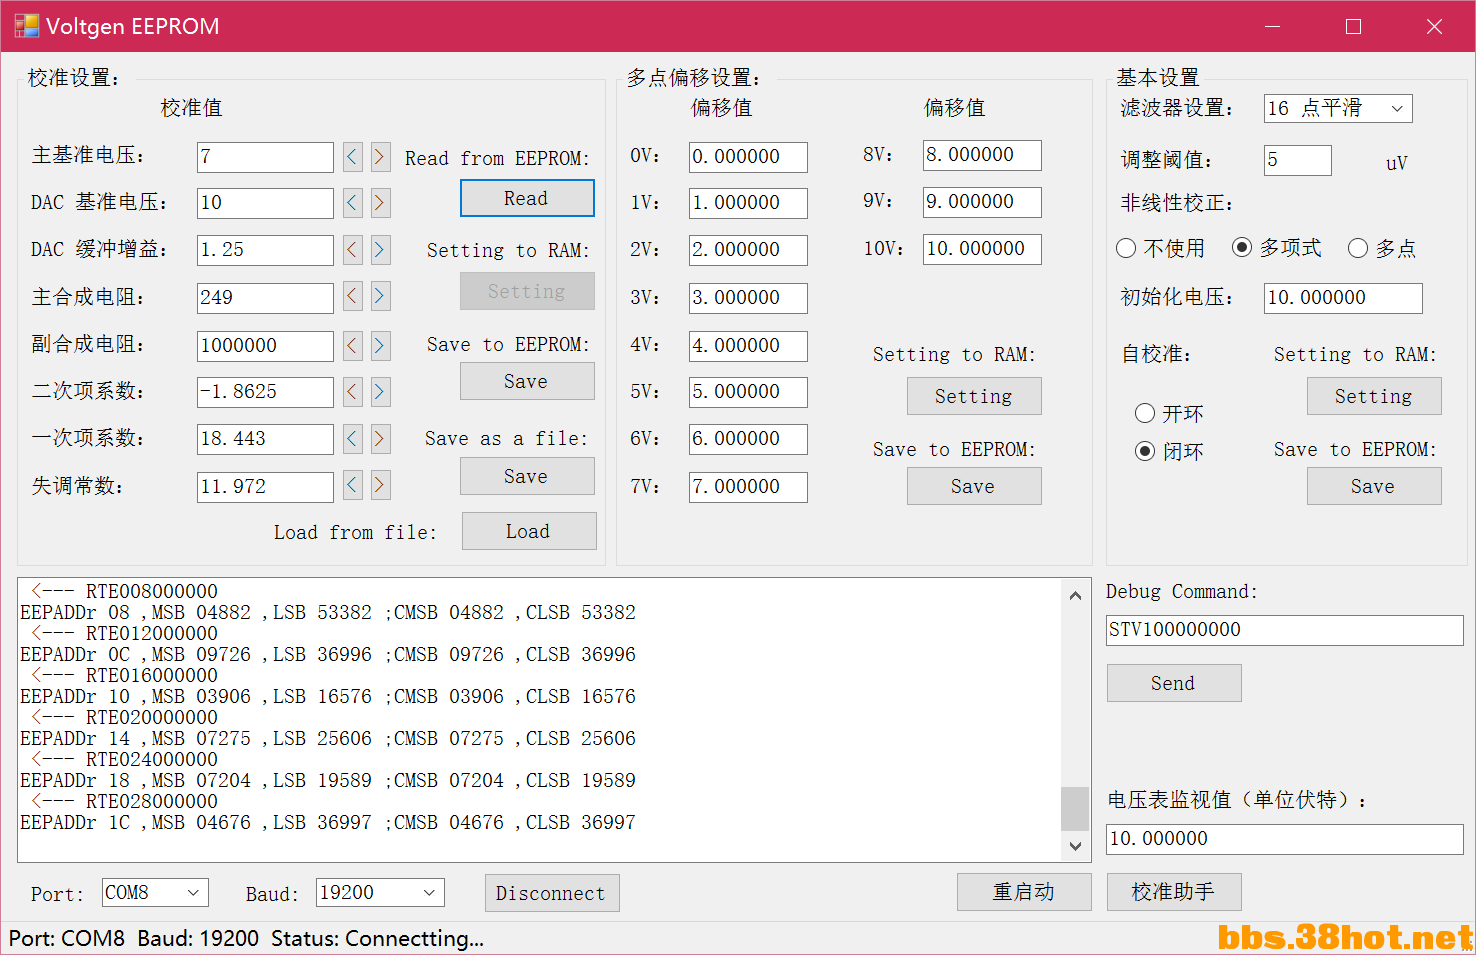Click the 0V offset value field

point(748,157)
